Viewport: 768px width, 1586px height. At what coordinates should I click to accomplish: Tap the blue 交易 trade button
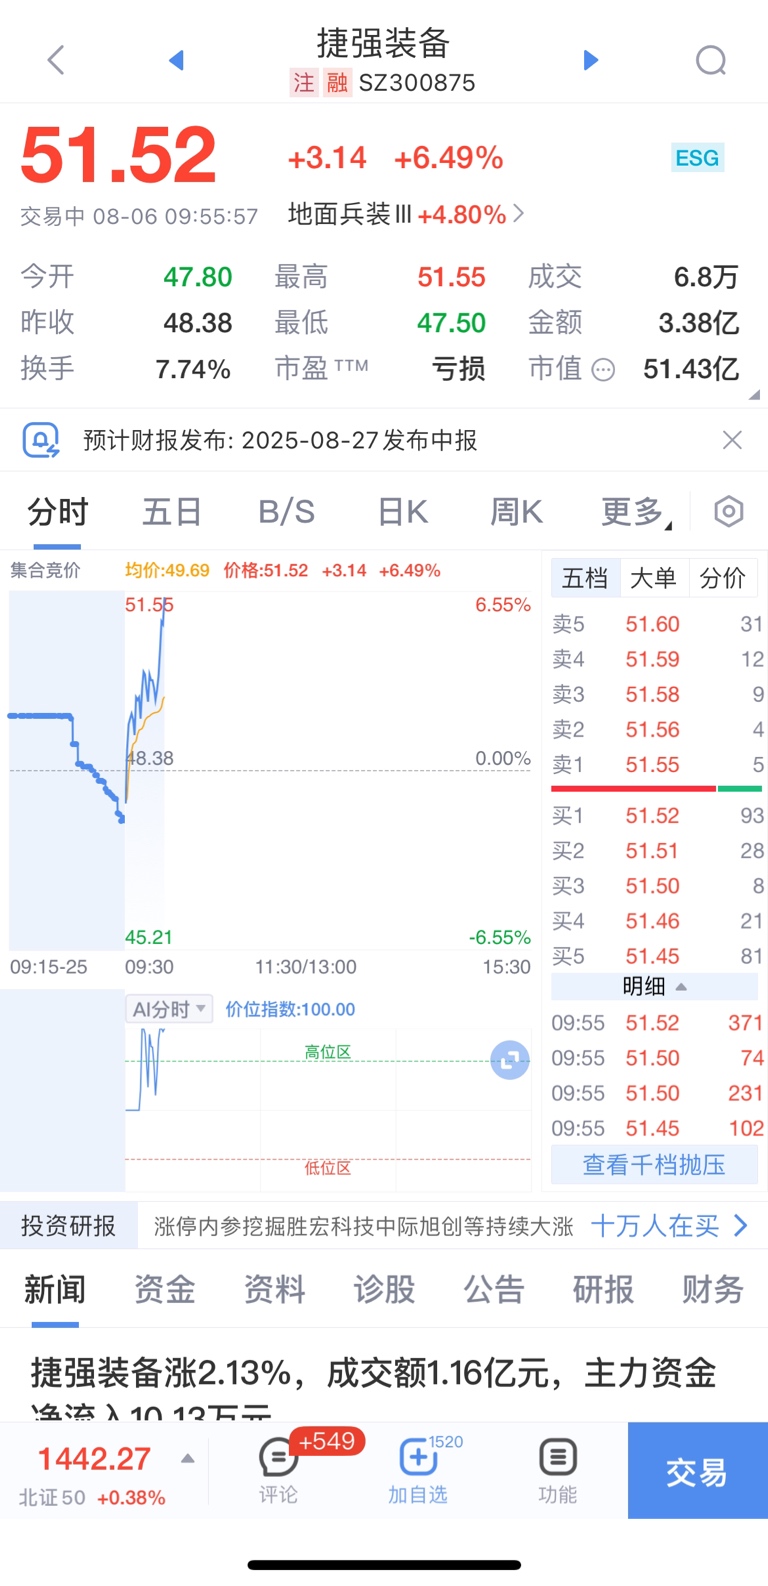pos(697,1471)
